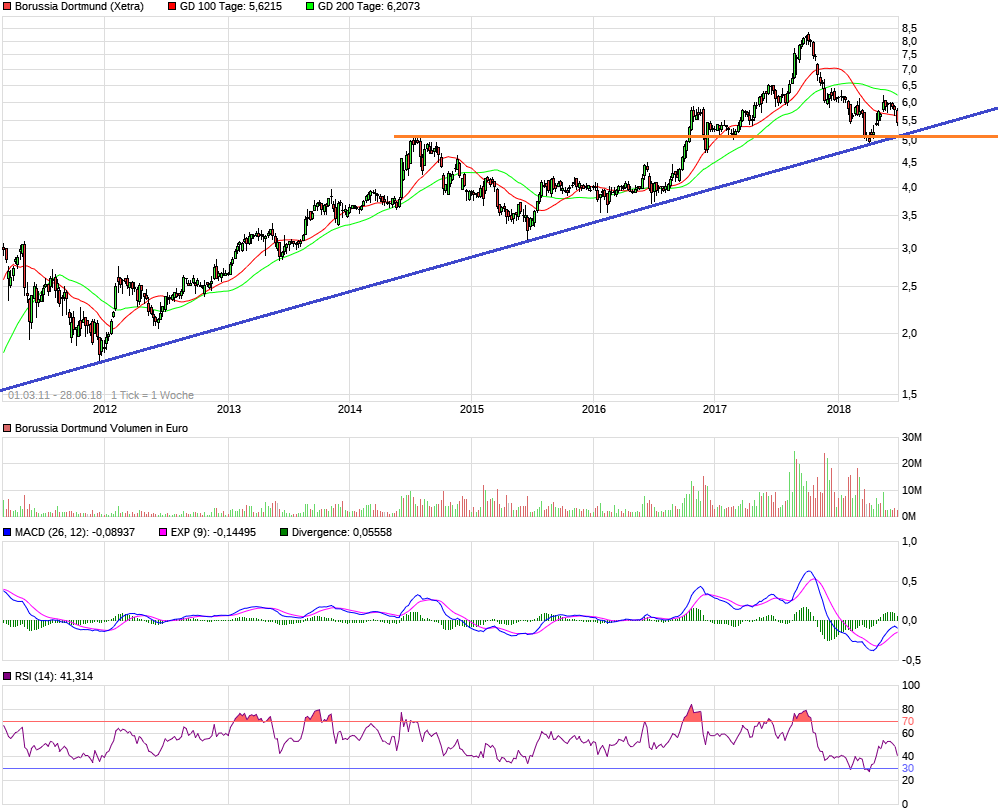Click the 0,5 MACD axis label
998x812 pixels.
pos(910,581)
